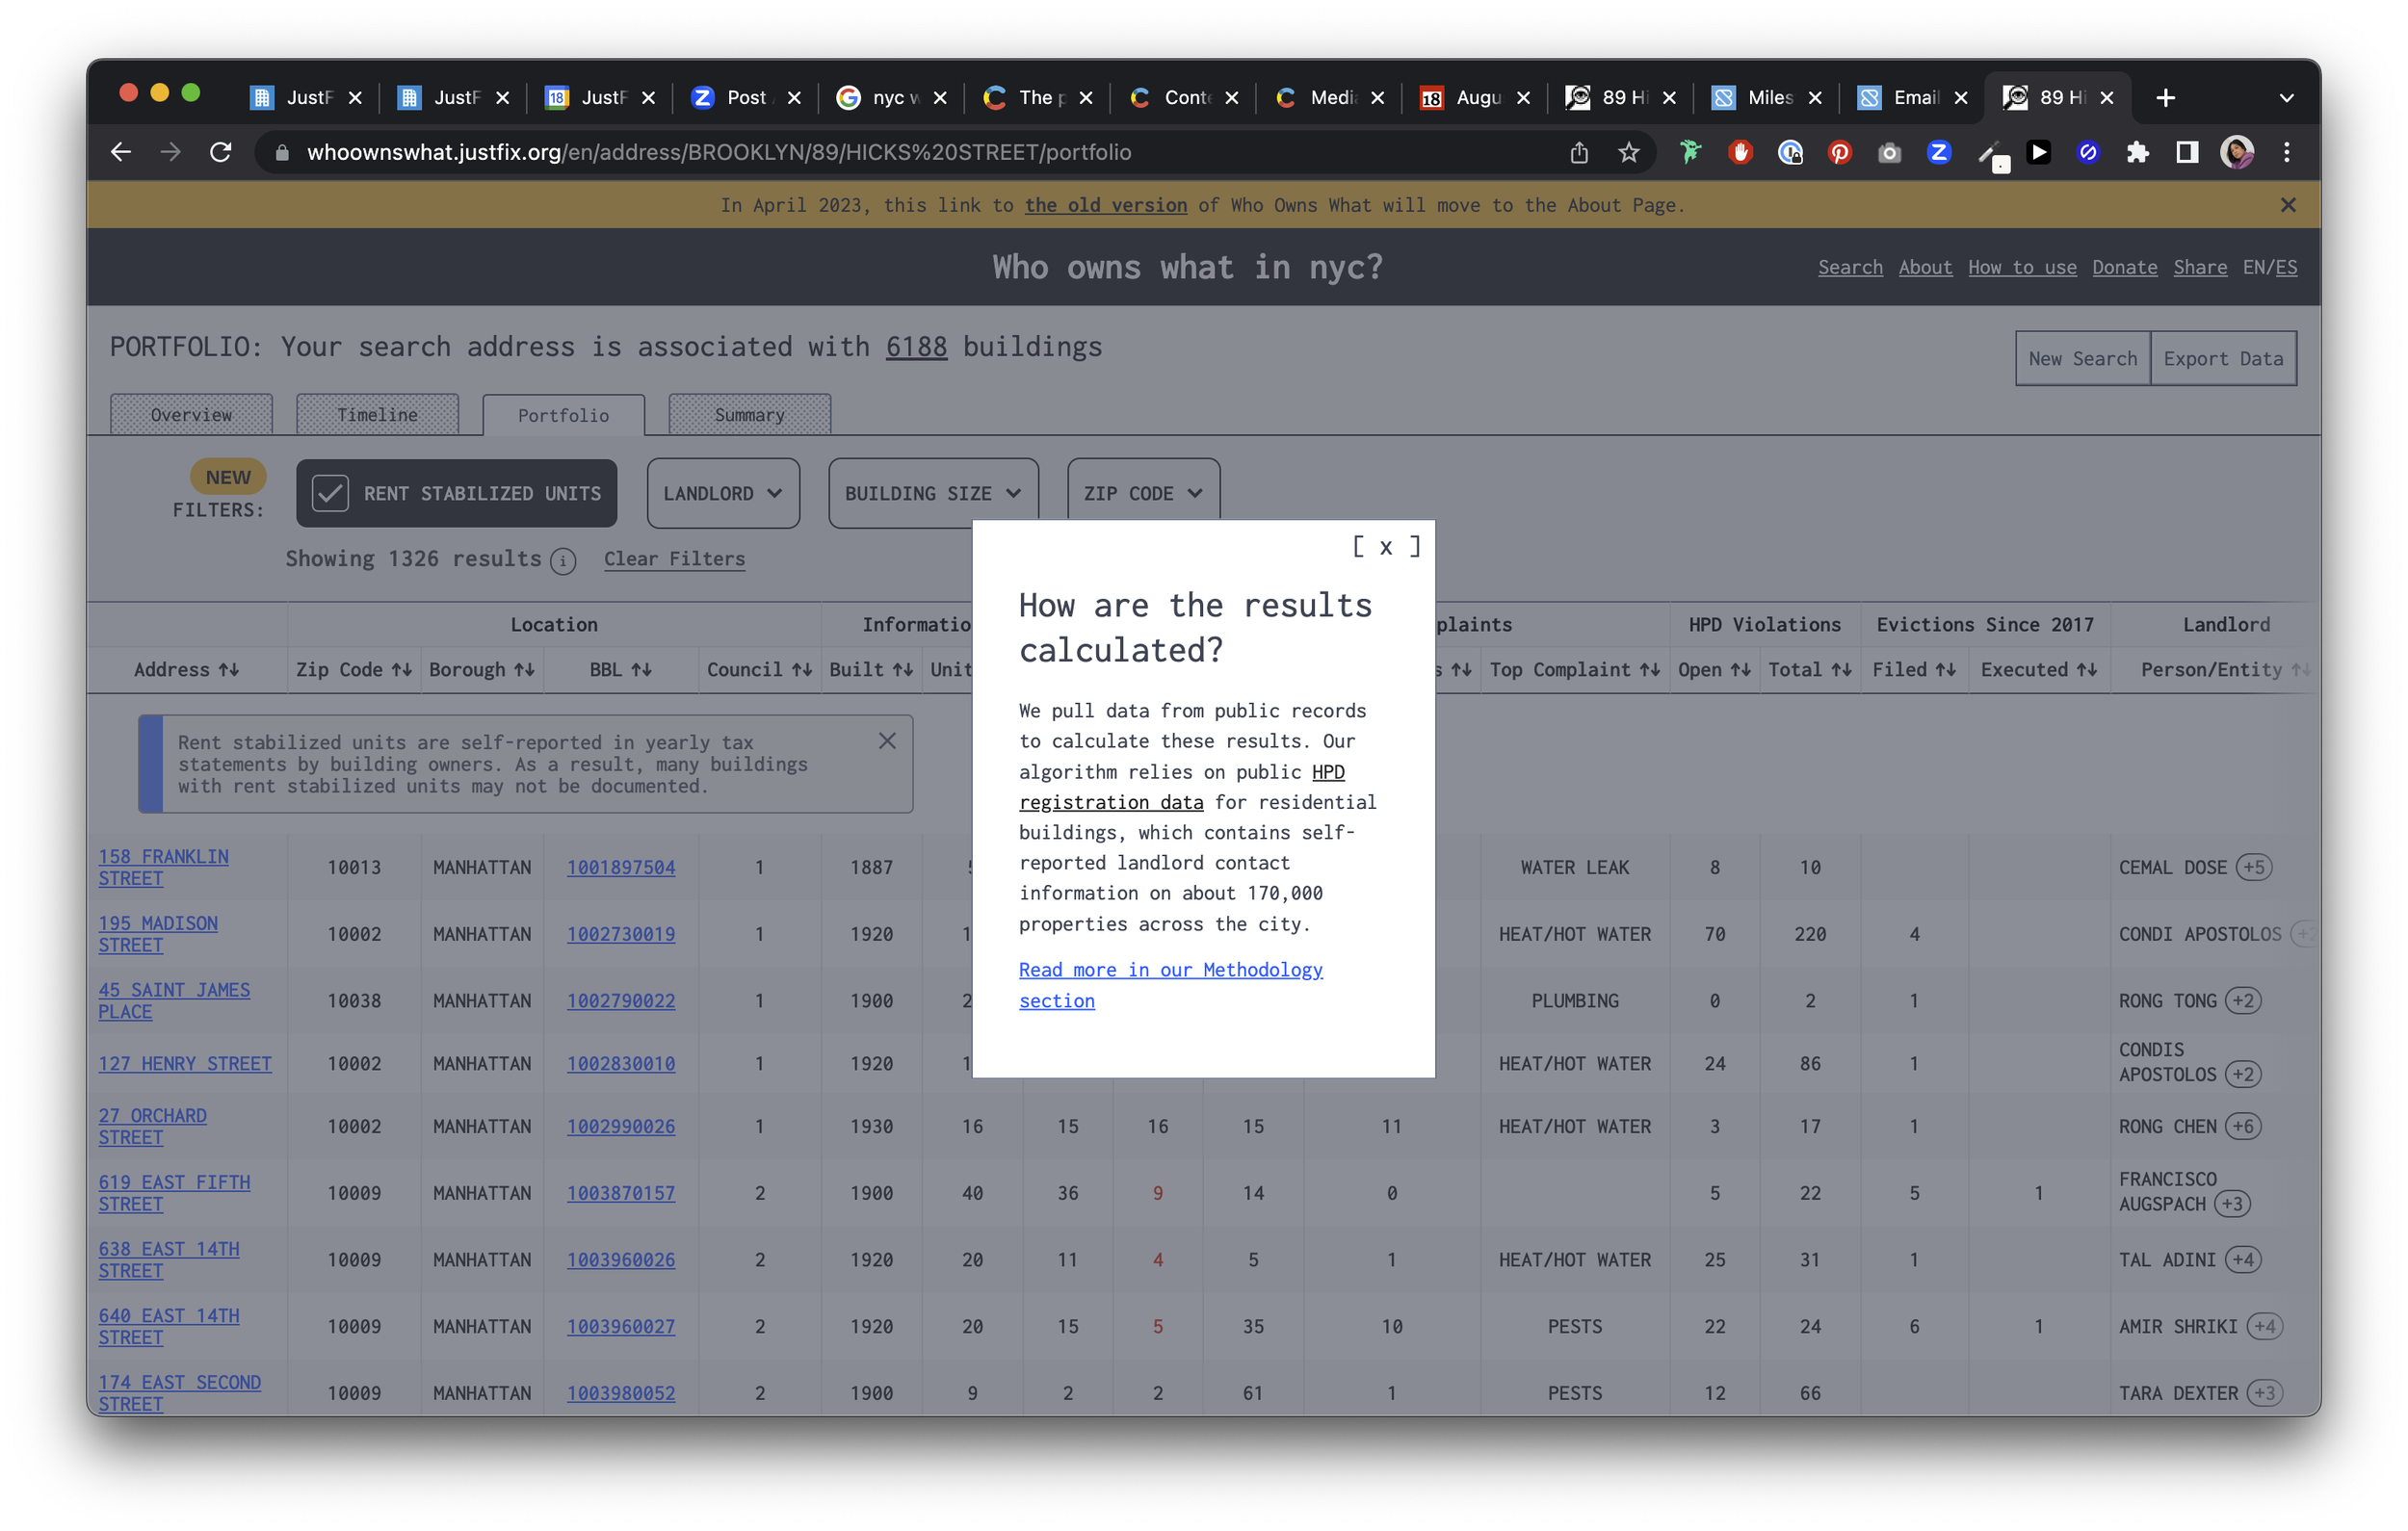Reload the page using the browser refresh icon
The height and width of the screenshot is (1531, 2408).
point(221,152)
